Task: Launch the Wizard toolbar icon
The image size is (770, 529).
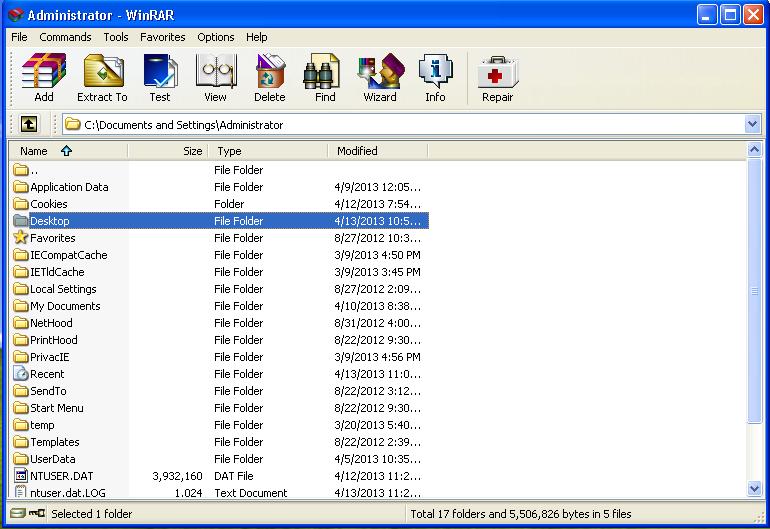Action: 381,71
